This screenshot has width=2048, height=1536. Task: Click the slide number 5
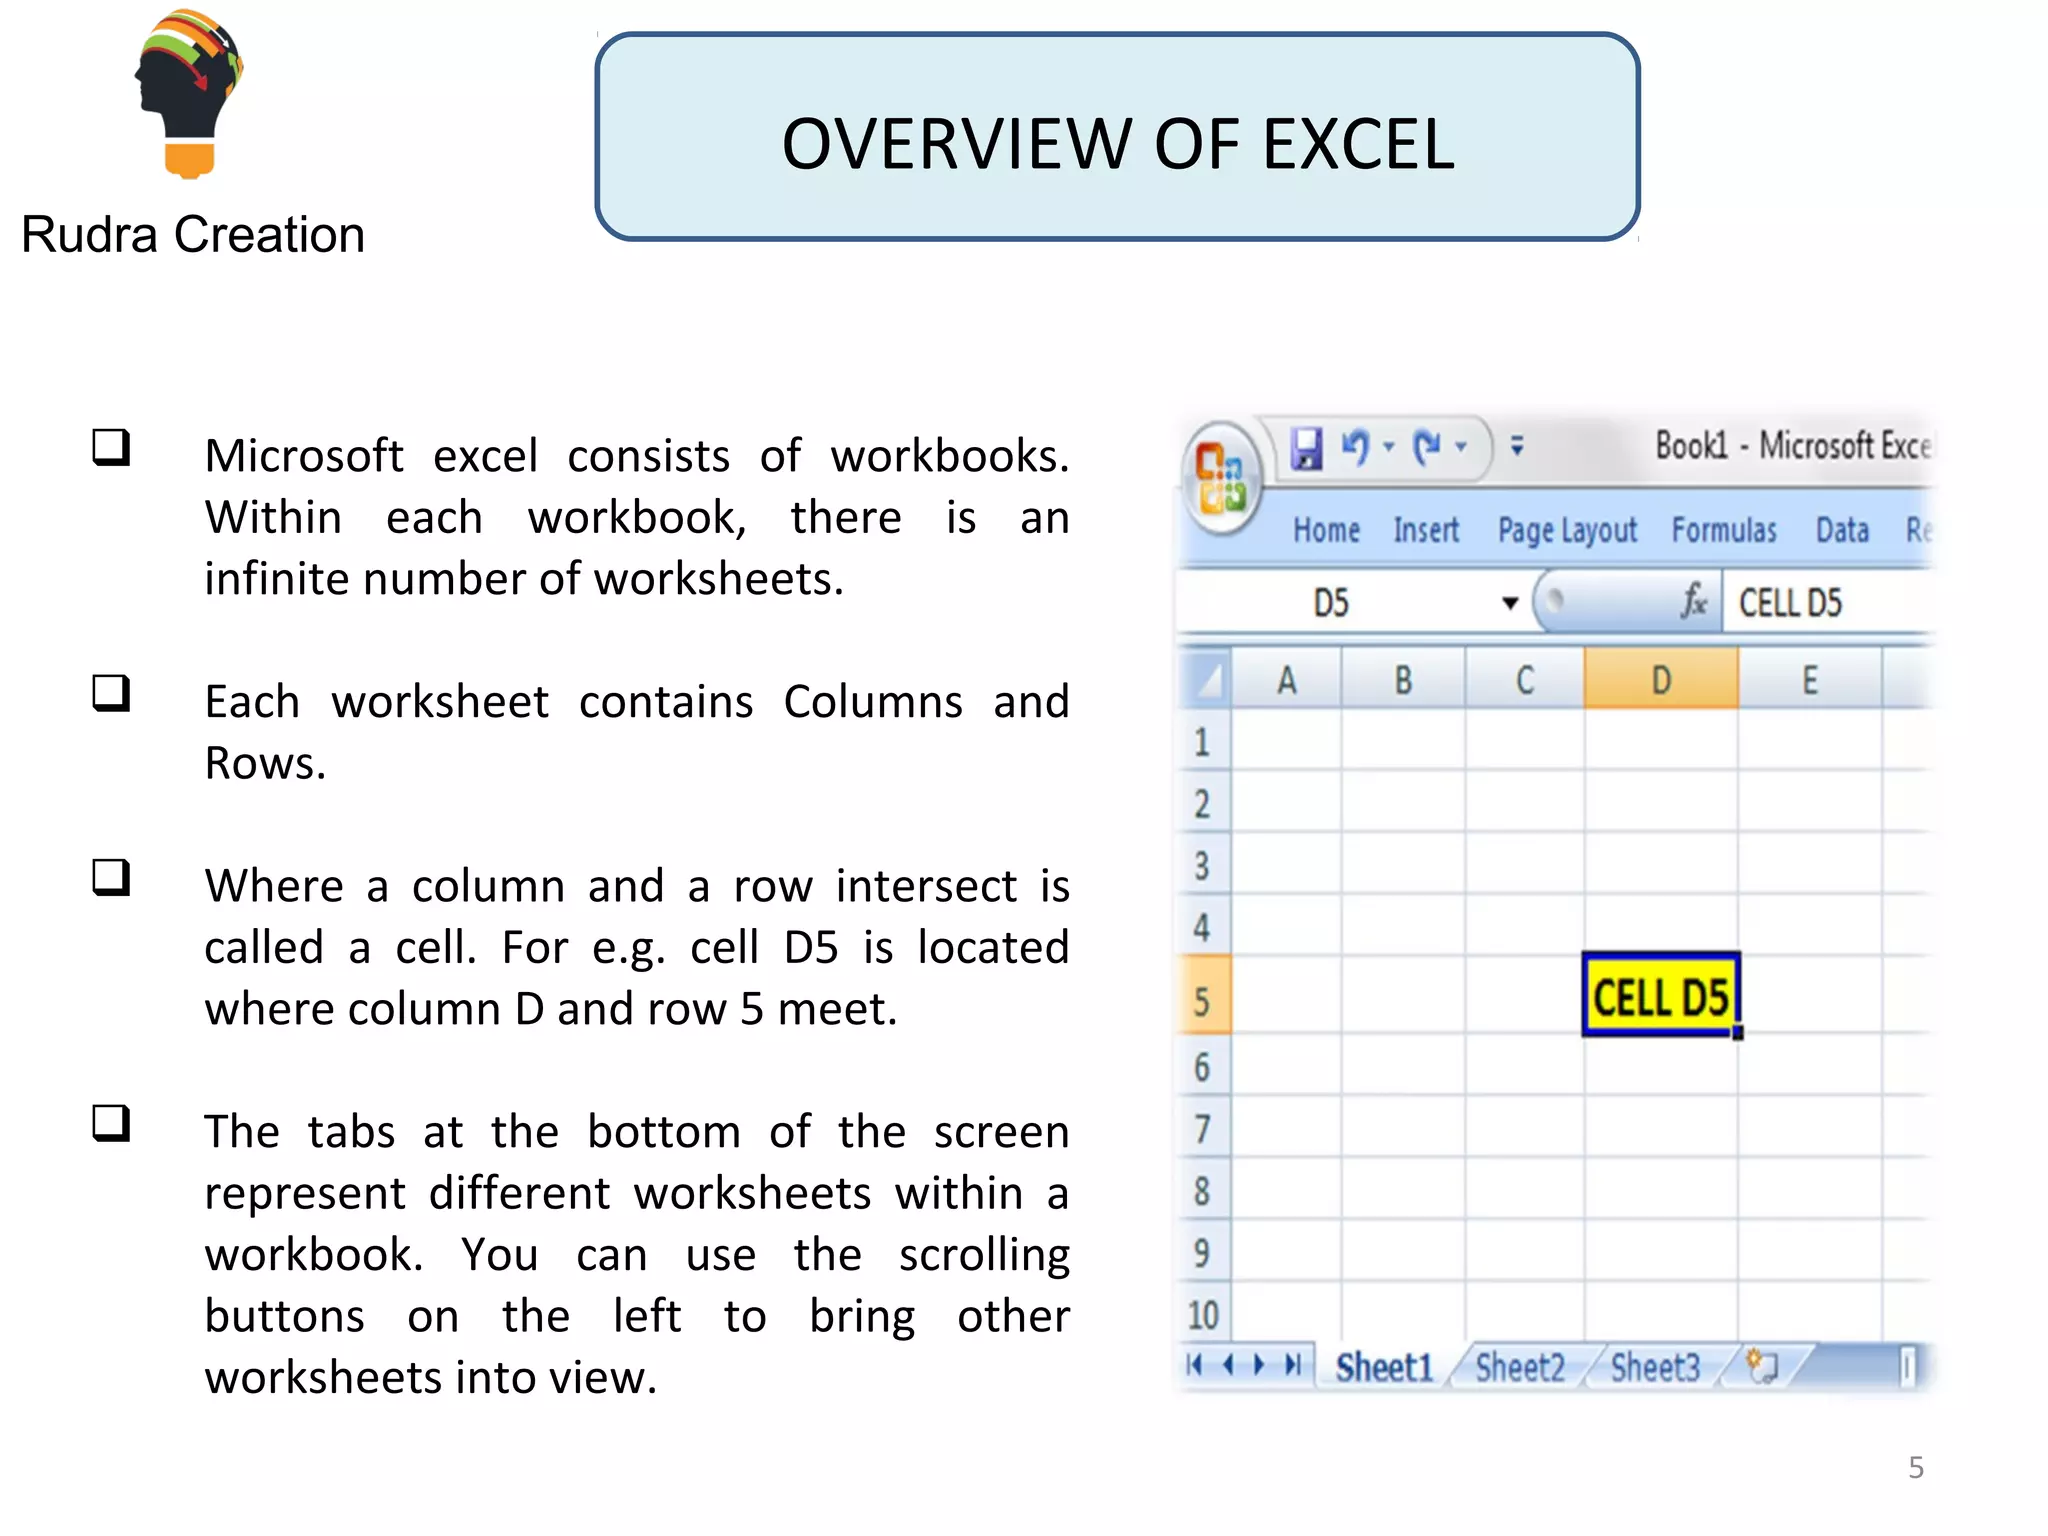1915,1467
